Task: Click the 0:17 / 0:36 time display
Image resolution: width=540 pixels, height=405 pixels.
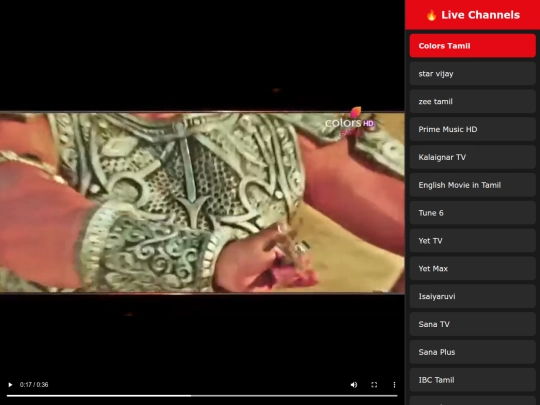Action: click(x=34, y=385)
